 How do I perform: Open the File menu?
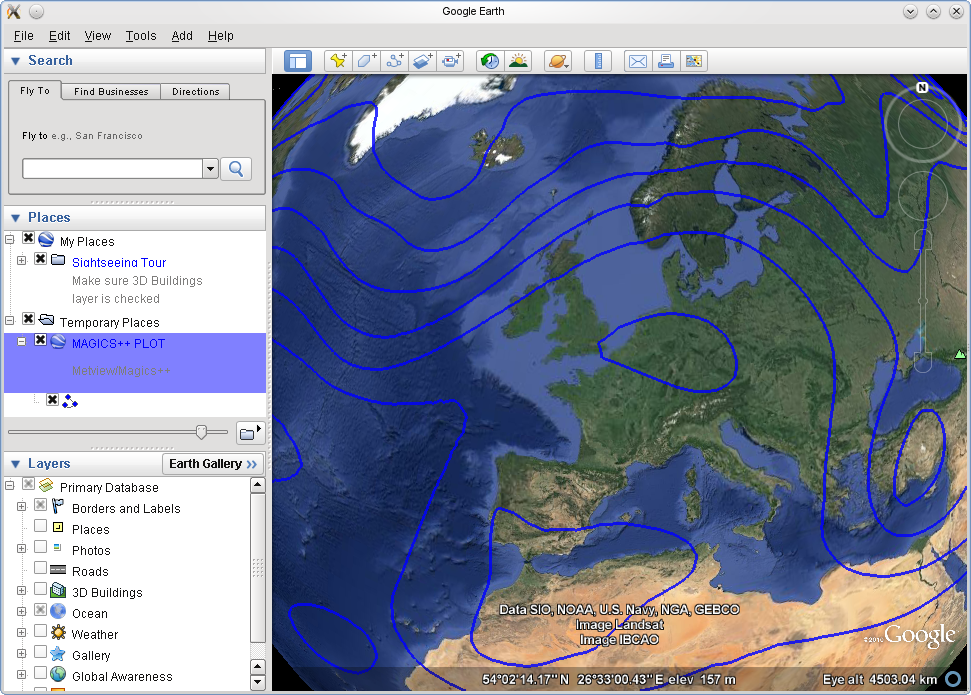click(x=24, y=36)
